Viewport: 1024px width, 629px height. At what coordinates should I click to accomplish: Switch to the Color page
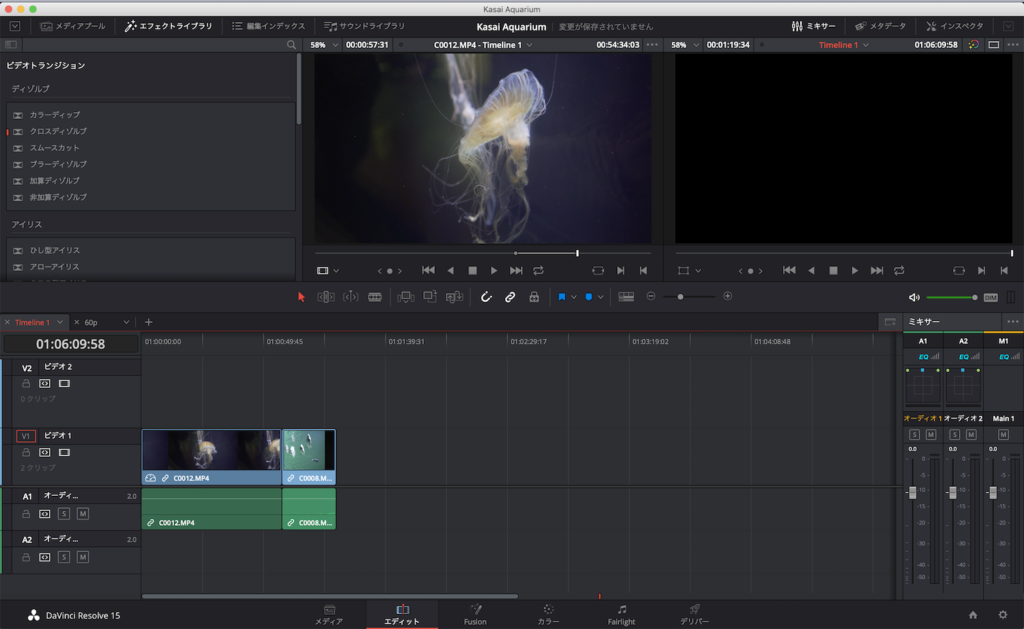[547, 613]
